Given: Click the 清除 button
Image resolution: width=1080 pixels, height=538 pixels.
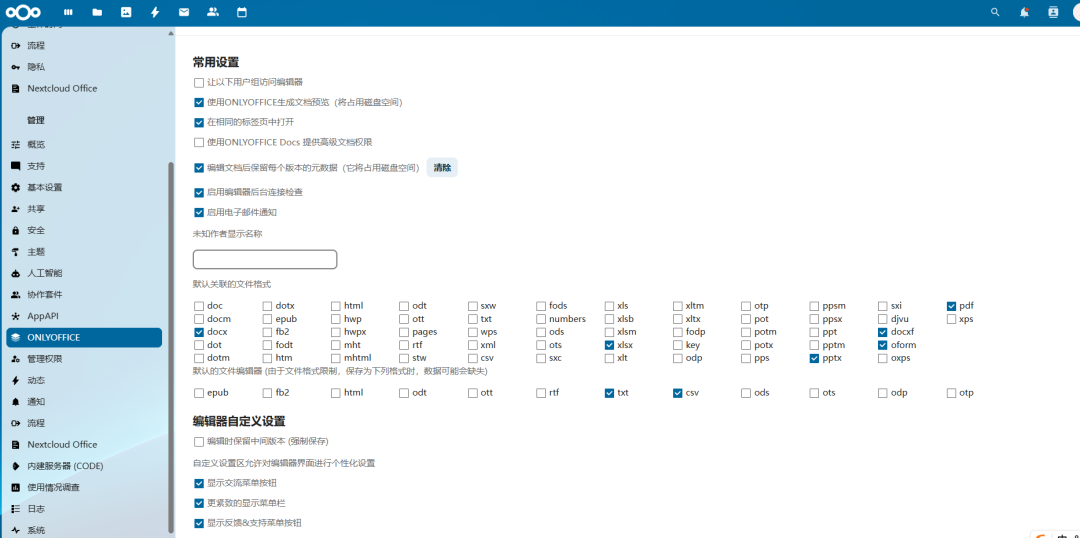Looking at the screenshot, I should (442, 167).
